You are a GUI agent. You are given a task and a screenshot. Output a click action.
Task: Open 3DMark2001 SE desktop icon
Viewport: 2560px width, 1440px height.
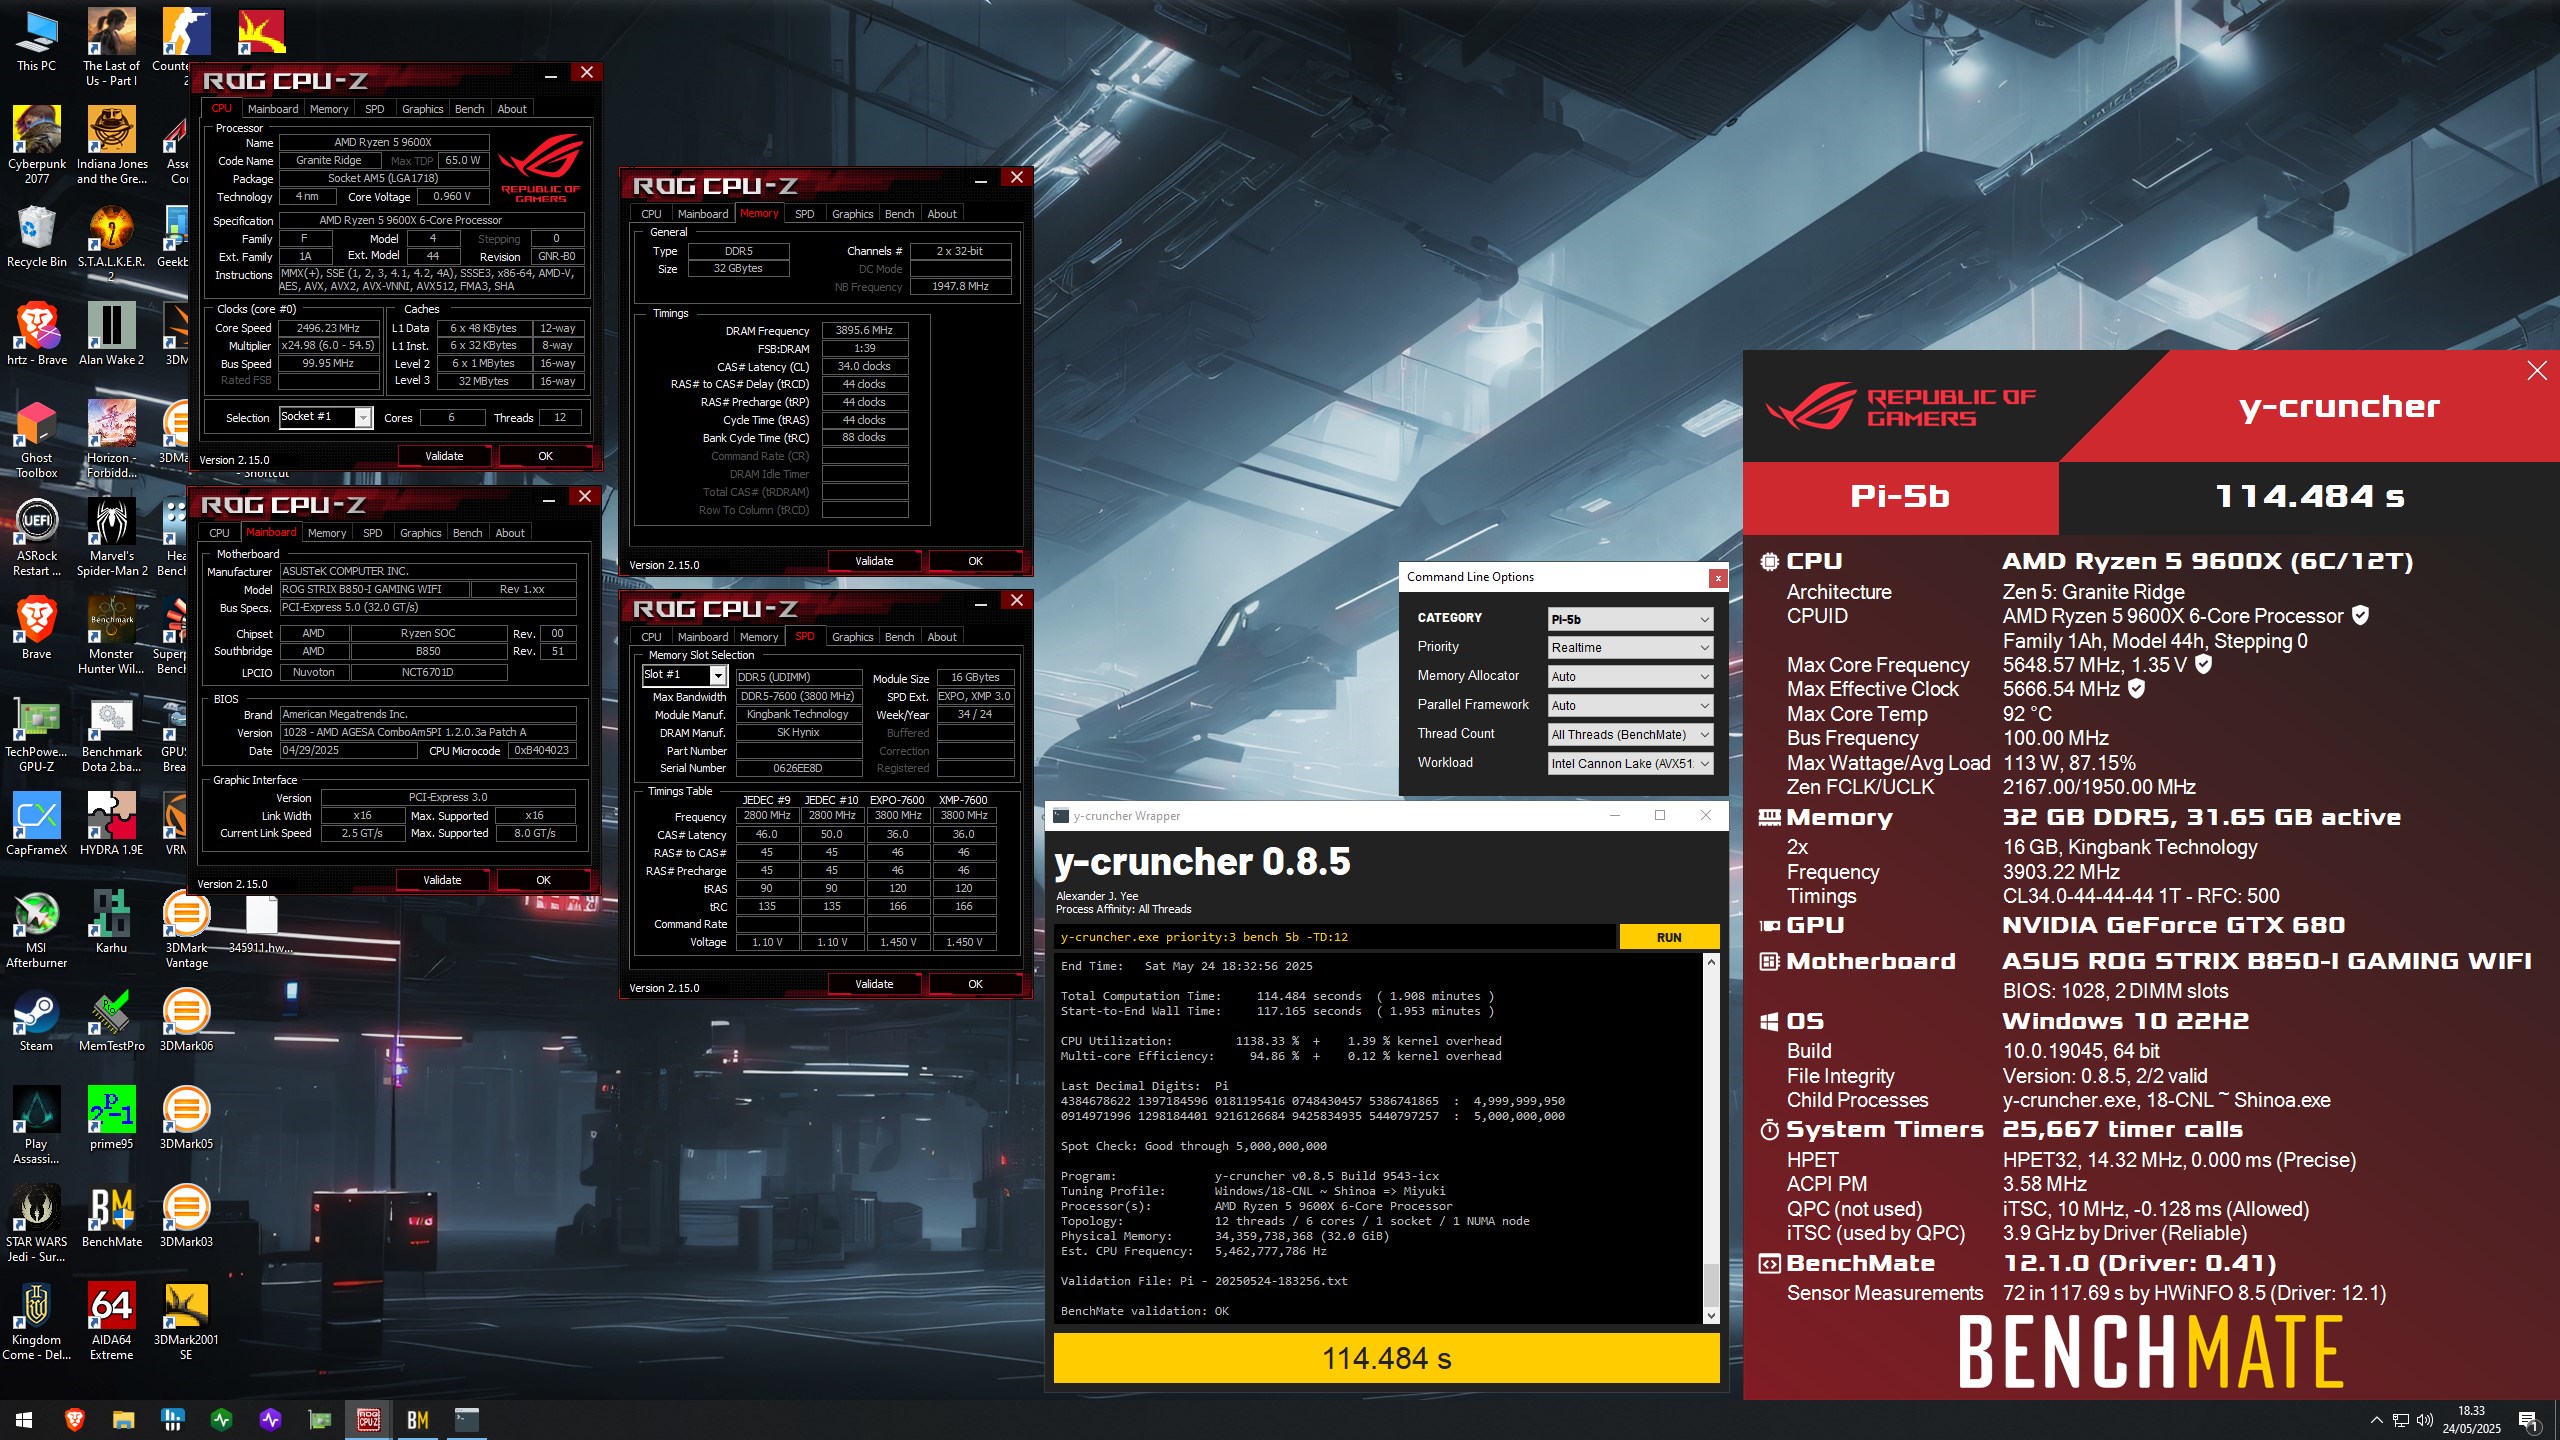coord(186,1322)
